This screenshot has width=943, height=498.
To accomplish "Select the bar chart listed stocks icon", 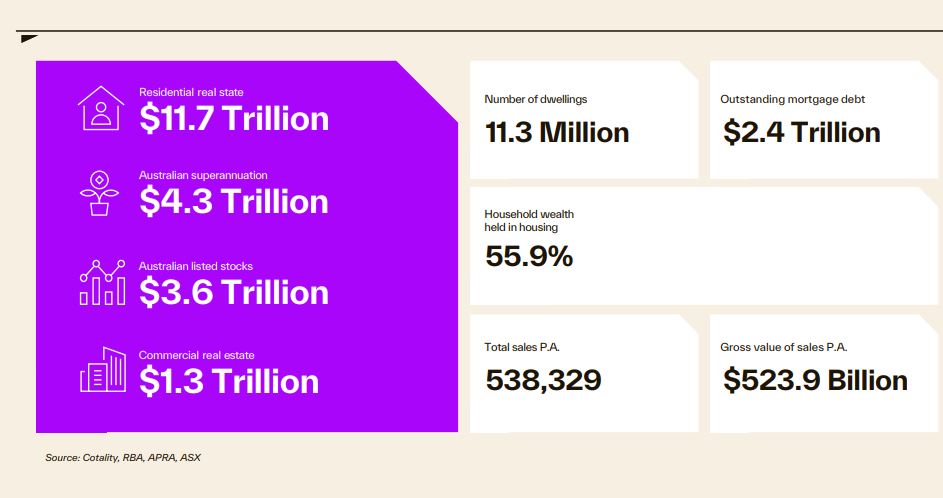I will (102, 283).
